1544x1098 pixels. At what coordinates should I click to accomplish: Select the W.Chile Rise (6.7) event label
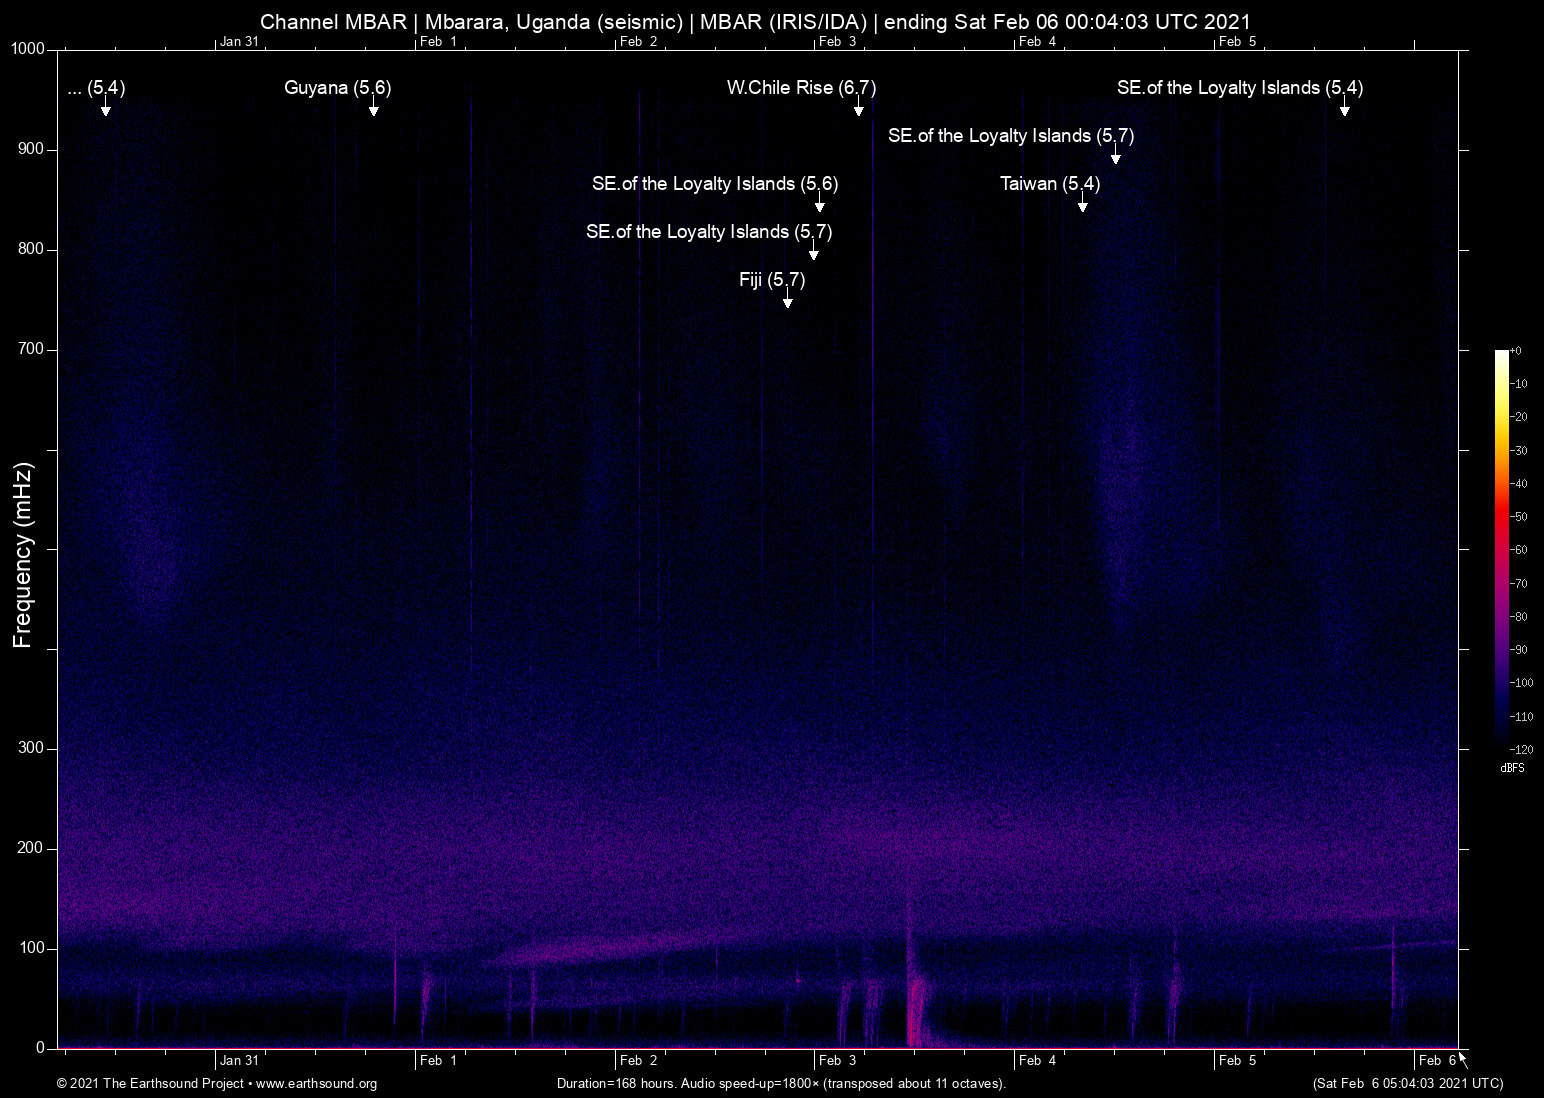800,88
